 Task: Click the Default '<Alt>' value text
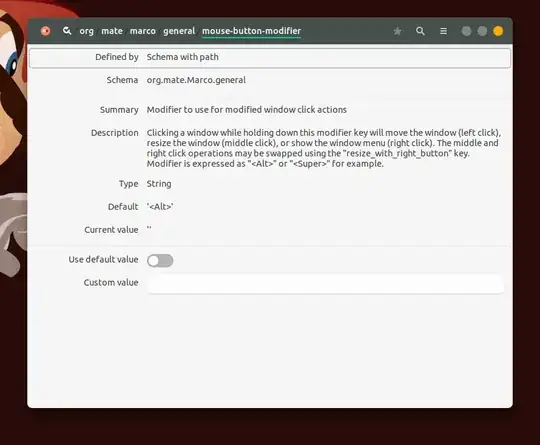tap(160, 207)
